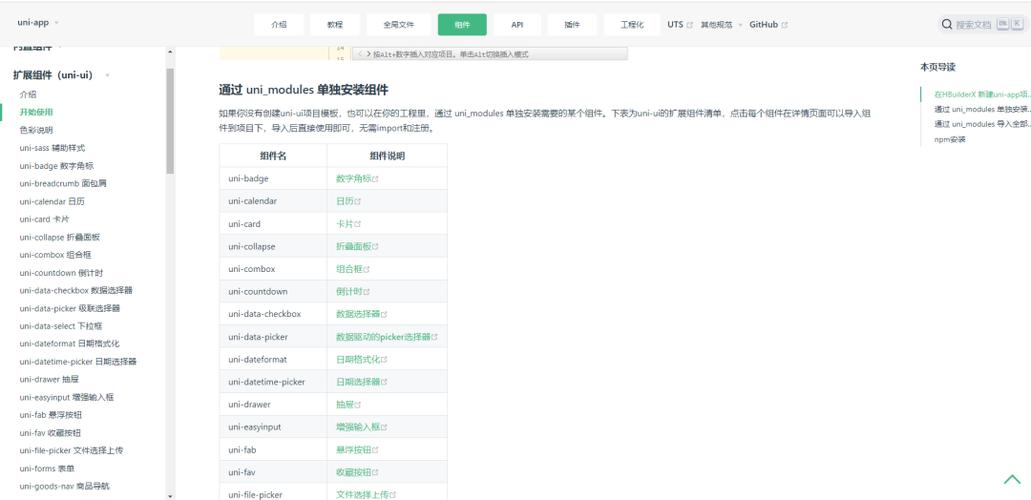
Task: Jump to npm安装 page section
Action: pos(949,139)
